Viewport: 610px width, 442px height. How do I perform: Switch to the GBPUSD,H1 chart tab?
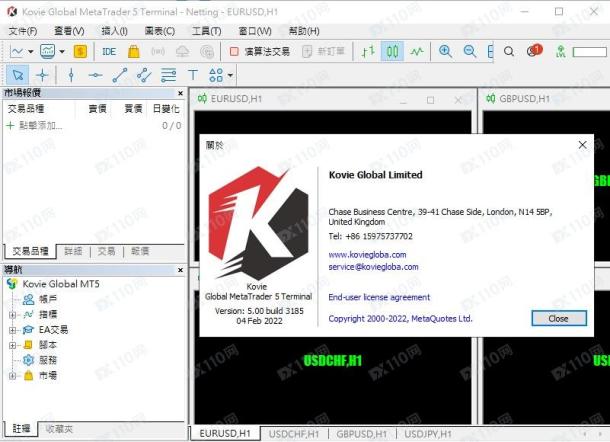pos(362,434)
